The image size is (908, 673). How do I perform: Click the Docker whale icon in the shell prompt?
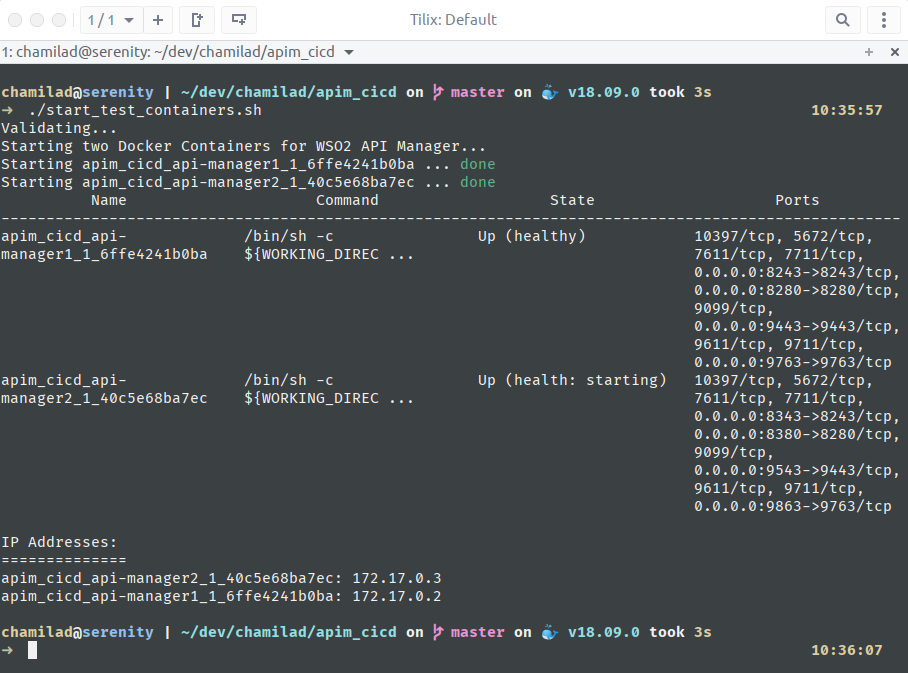point(549,91)
